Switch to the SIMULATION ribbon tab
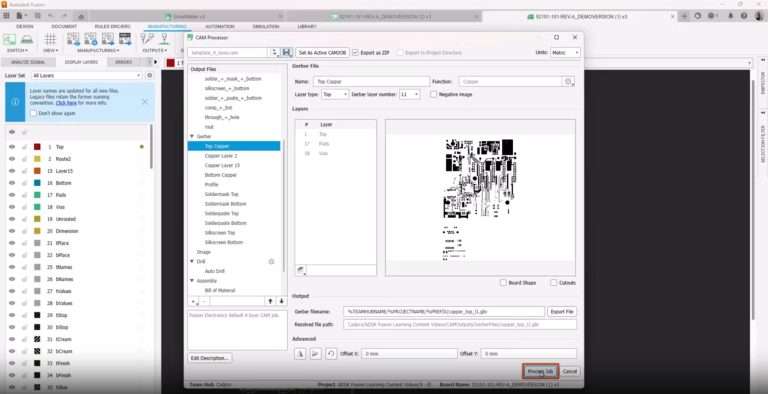 [266, 26]
